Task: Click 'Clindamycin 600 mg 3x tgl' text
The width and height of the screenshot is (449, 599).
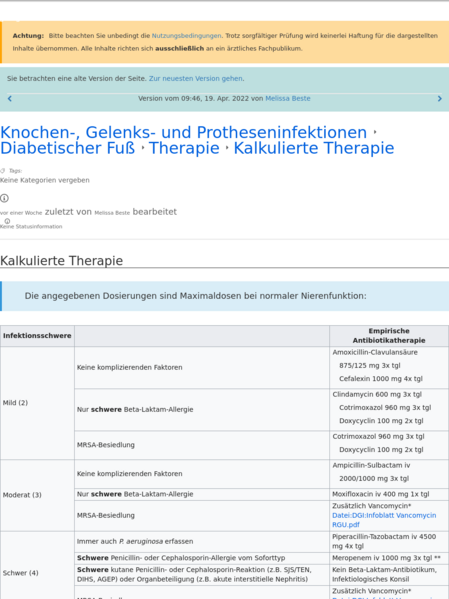Action: coord(377,394)
